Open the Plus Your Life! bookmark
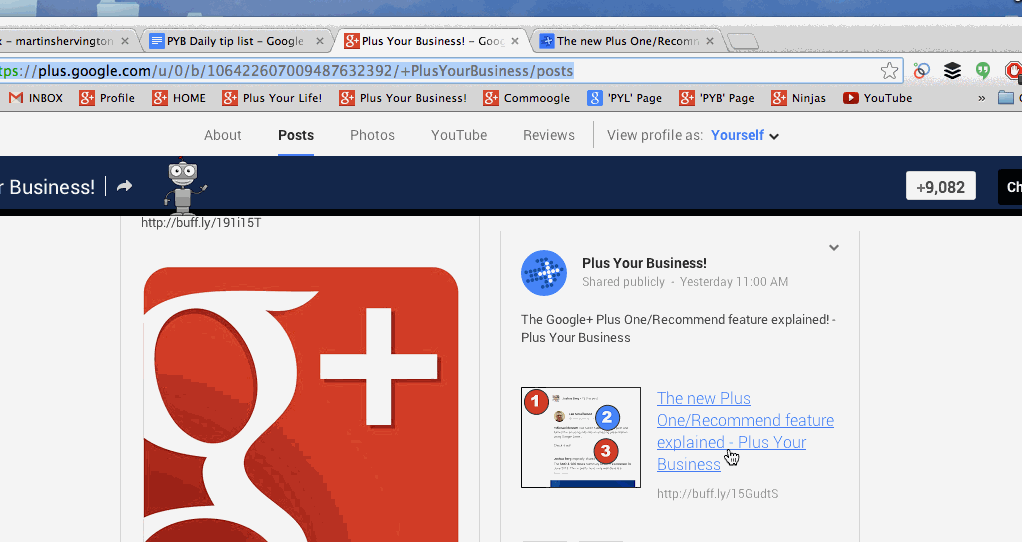The image size is (1022, 542). click(272, 98)
